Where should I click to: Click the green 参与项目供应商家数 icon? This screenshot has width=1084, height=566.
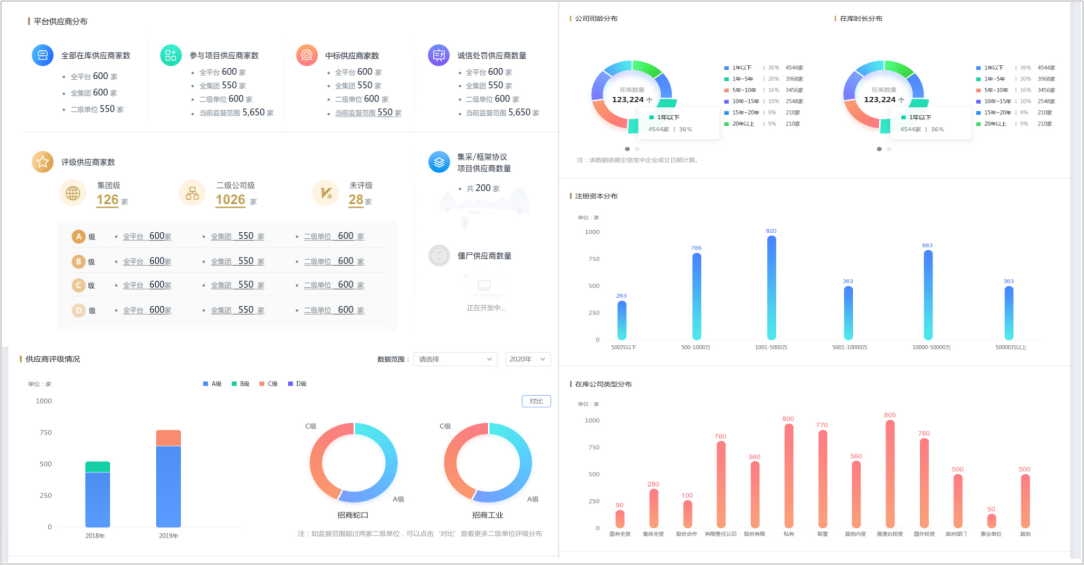coord(171,55)
